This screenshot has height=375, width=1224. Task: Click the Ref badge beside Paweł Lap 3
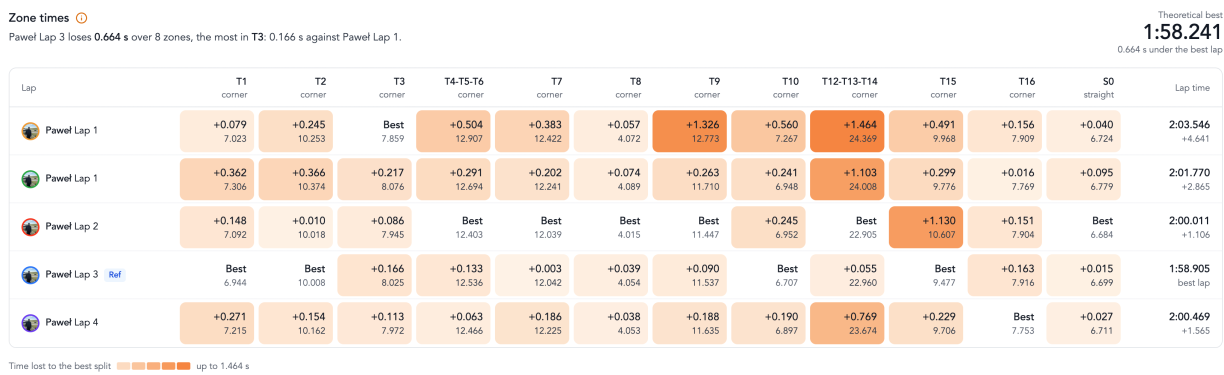(115, 274)
